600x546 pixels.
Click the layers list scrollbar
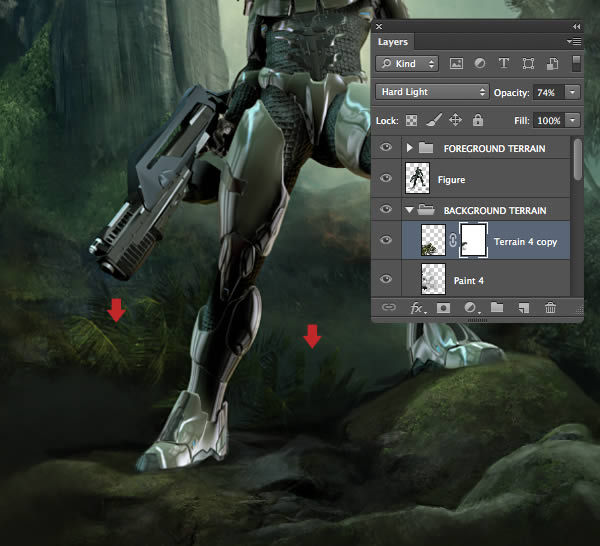578,160
